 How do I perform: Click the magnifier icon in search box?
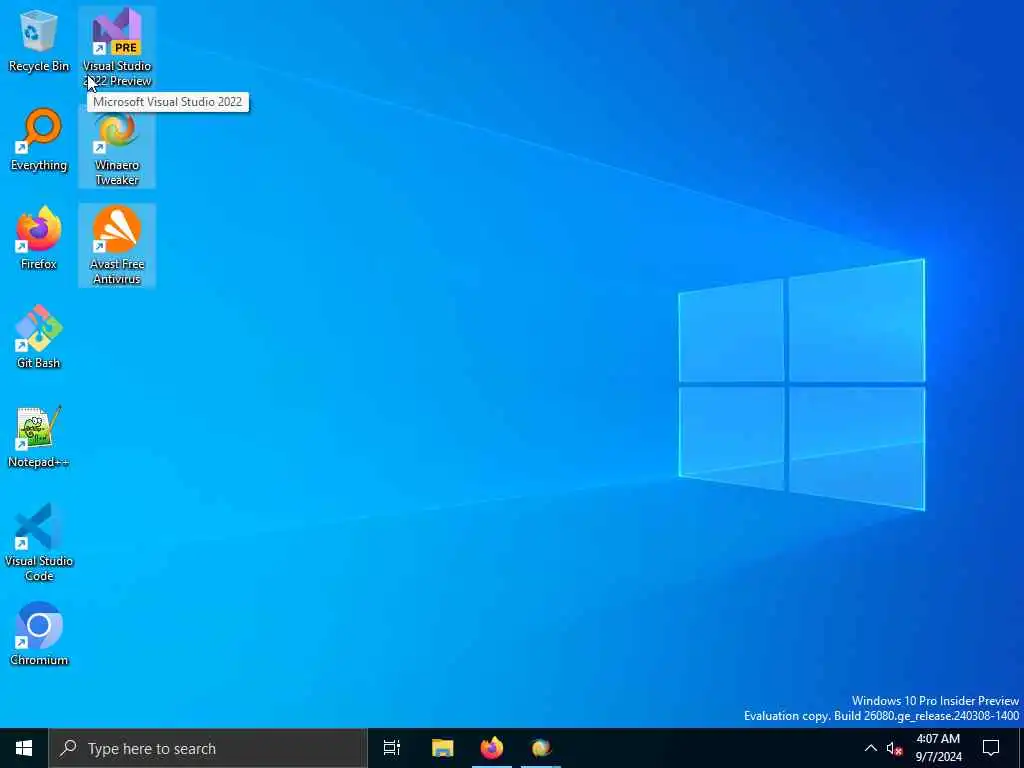(68, 748)
